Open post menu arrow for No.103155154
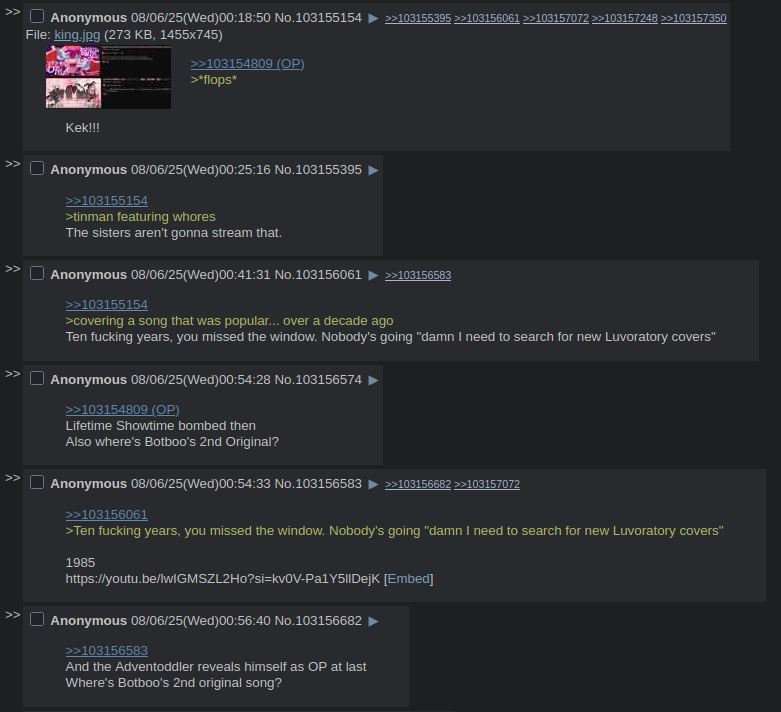The height and width of the screenshot is (712, 781). pos(373,18)
